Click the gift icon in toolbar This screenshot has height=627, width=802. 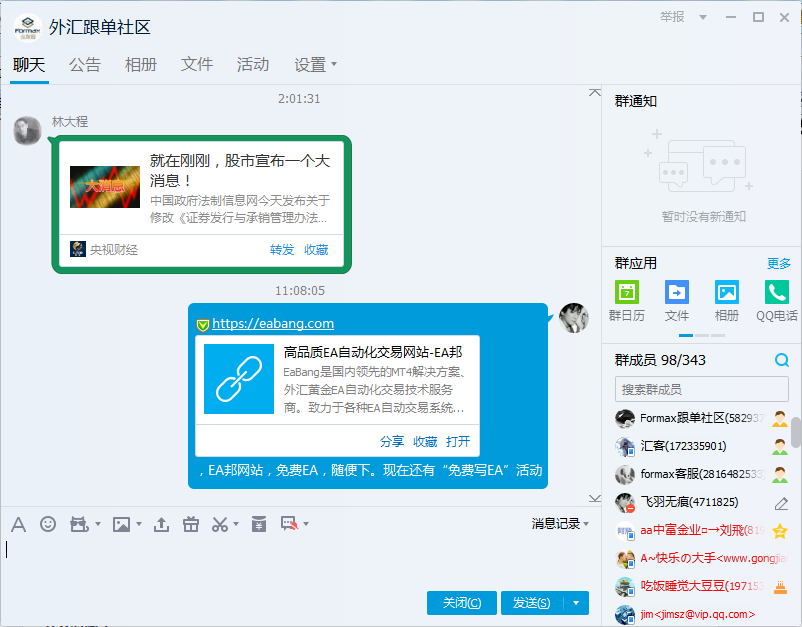(x=191, y=524)
